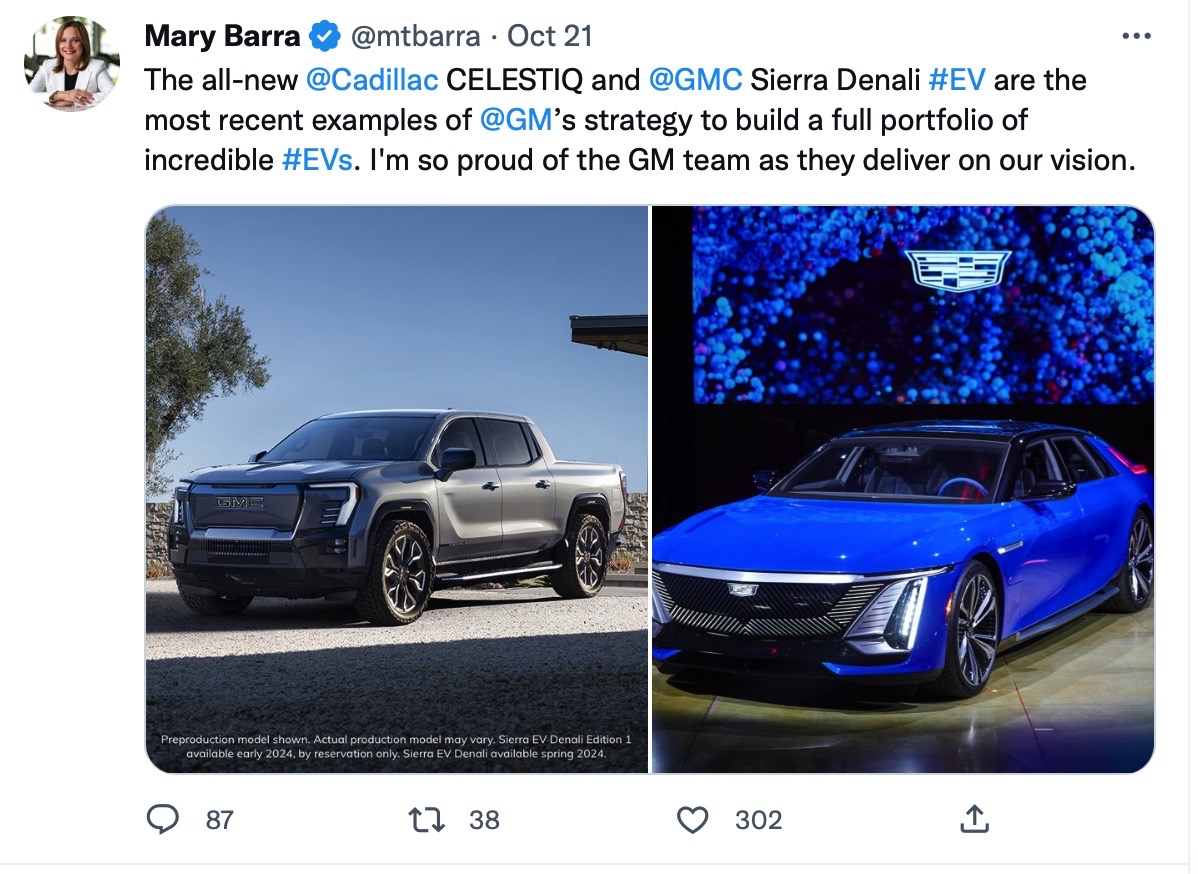Open Mary Barra's profile avatar
This screenshot has width=1198, height=874.
click(72, 63)
